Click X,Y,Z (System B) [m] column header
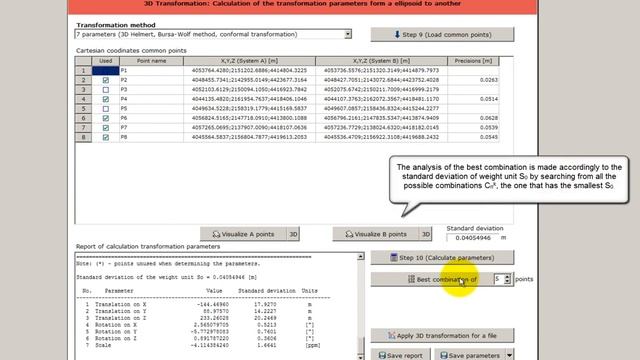The width and height of the screenshot is (640, 360). [381, 61]
